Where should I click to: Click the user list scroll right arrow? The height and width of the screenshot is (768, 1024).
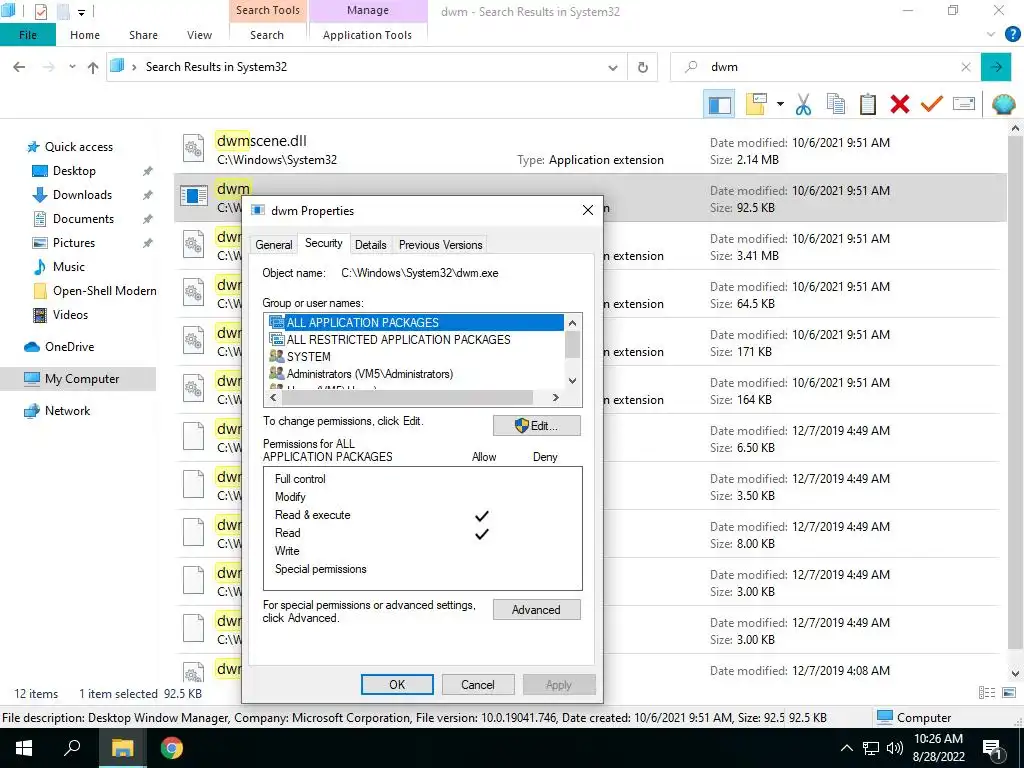pyautogui.click(x=555, y=397)
